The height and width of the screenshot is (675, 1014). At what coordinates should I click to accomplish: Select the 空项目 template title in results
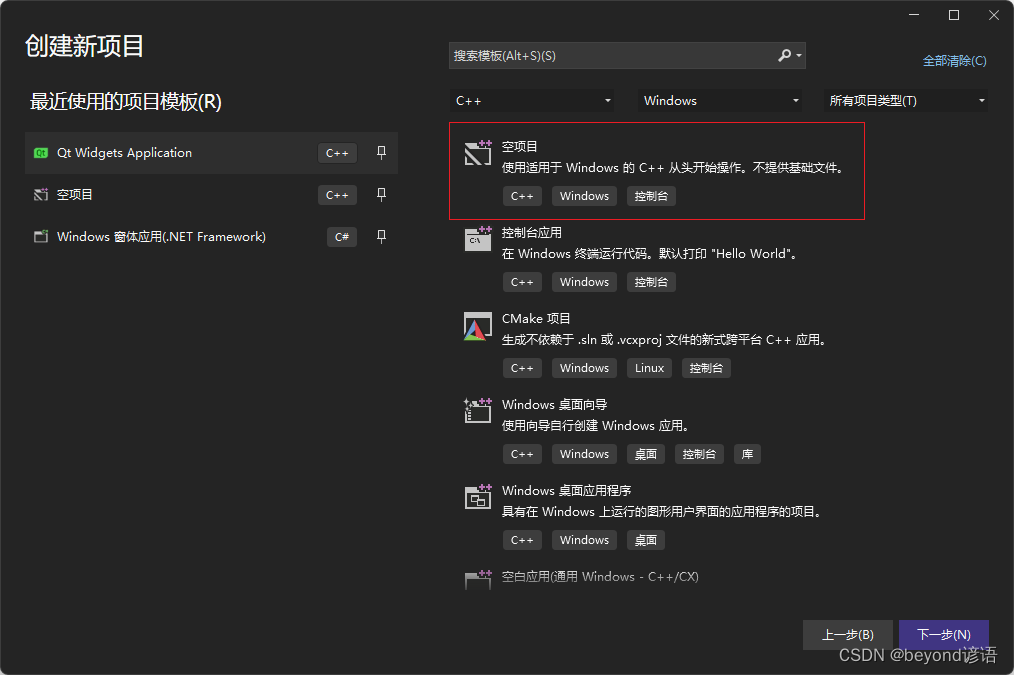(519, 147)
